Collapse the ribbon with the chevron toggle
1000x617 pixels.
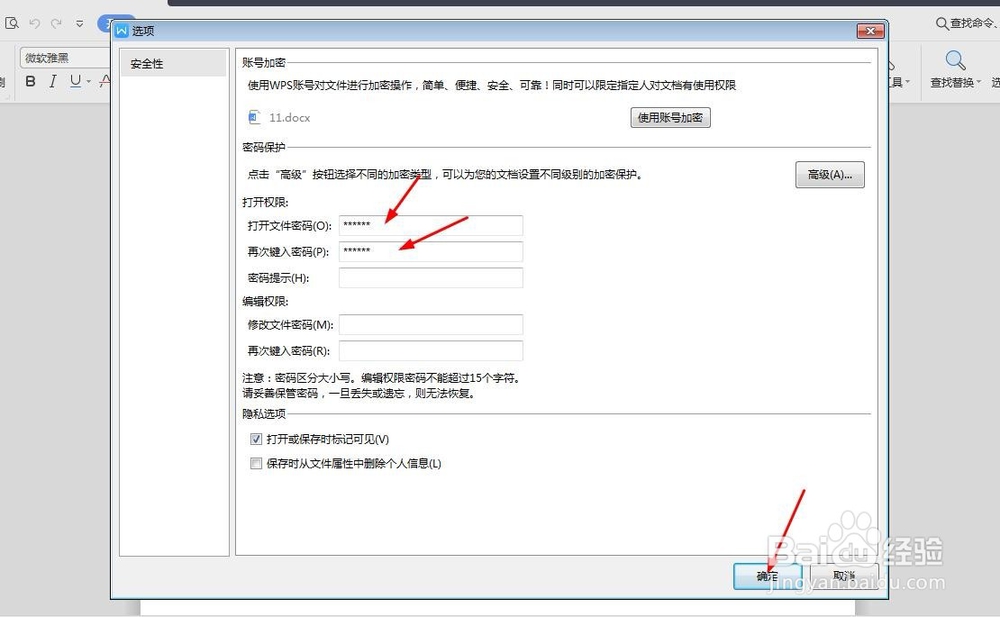pyautogui.click(x=79, y=22)
